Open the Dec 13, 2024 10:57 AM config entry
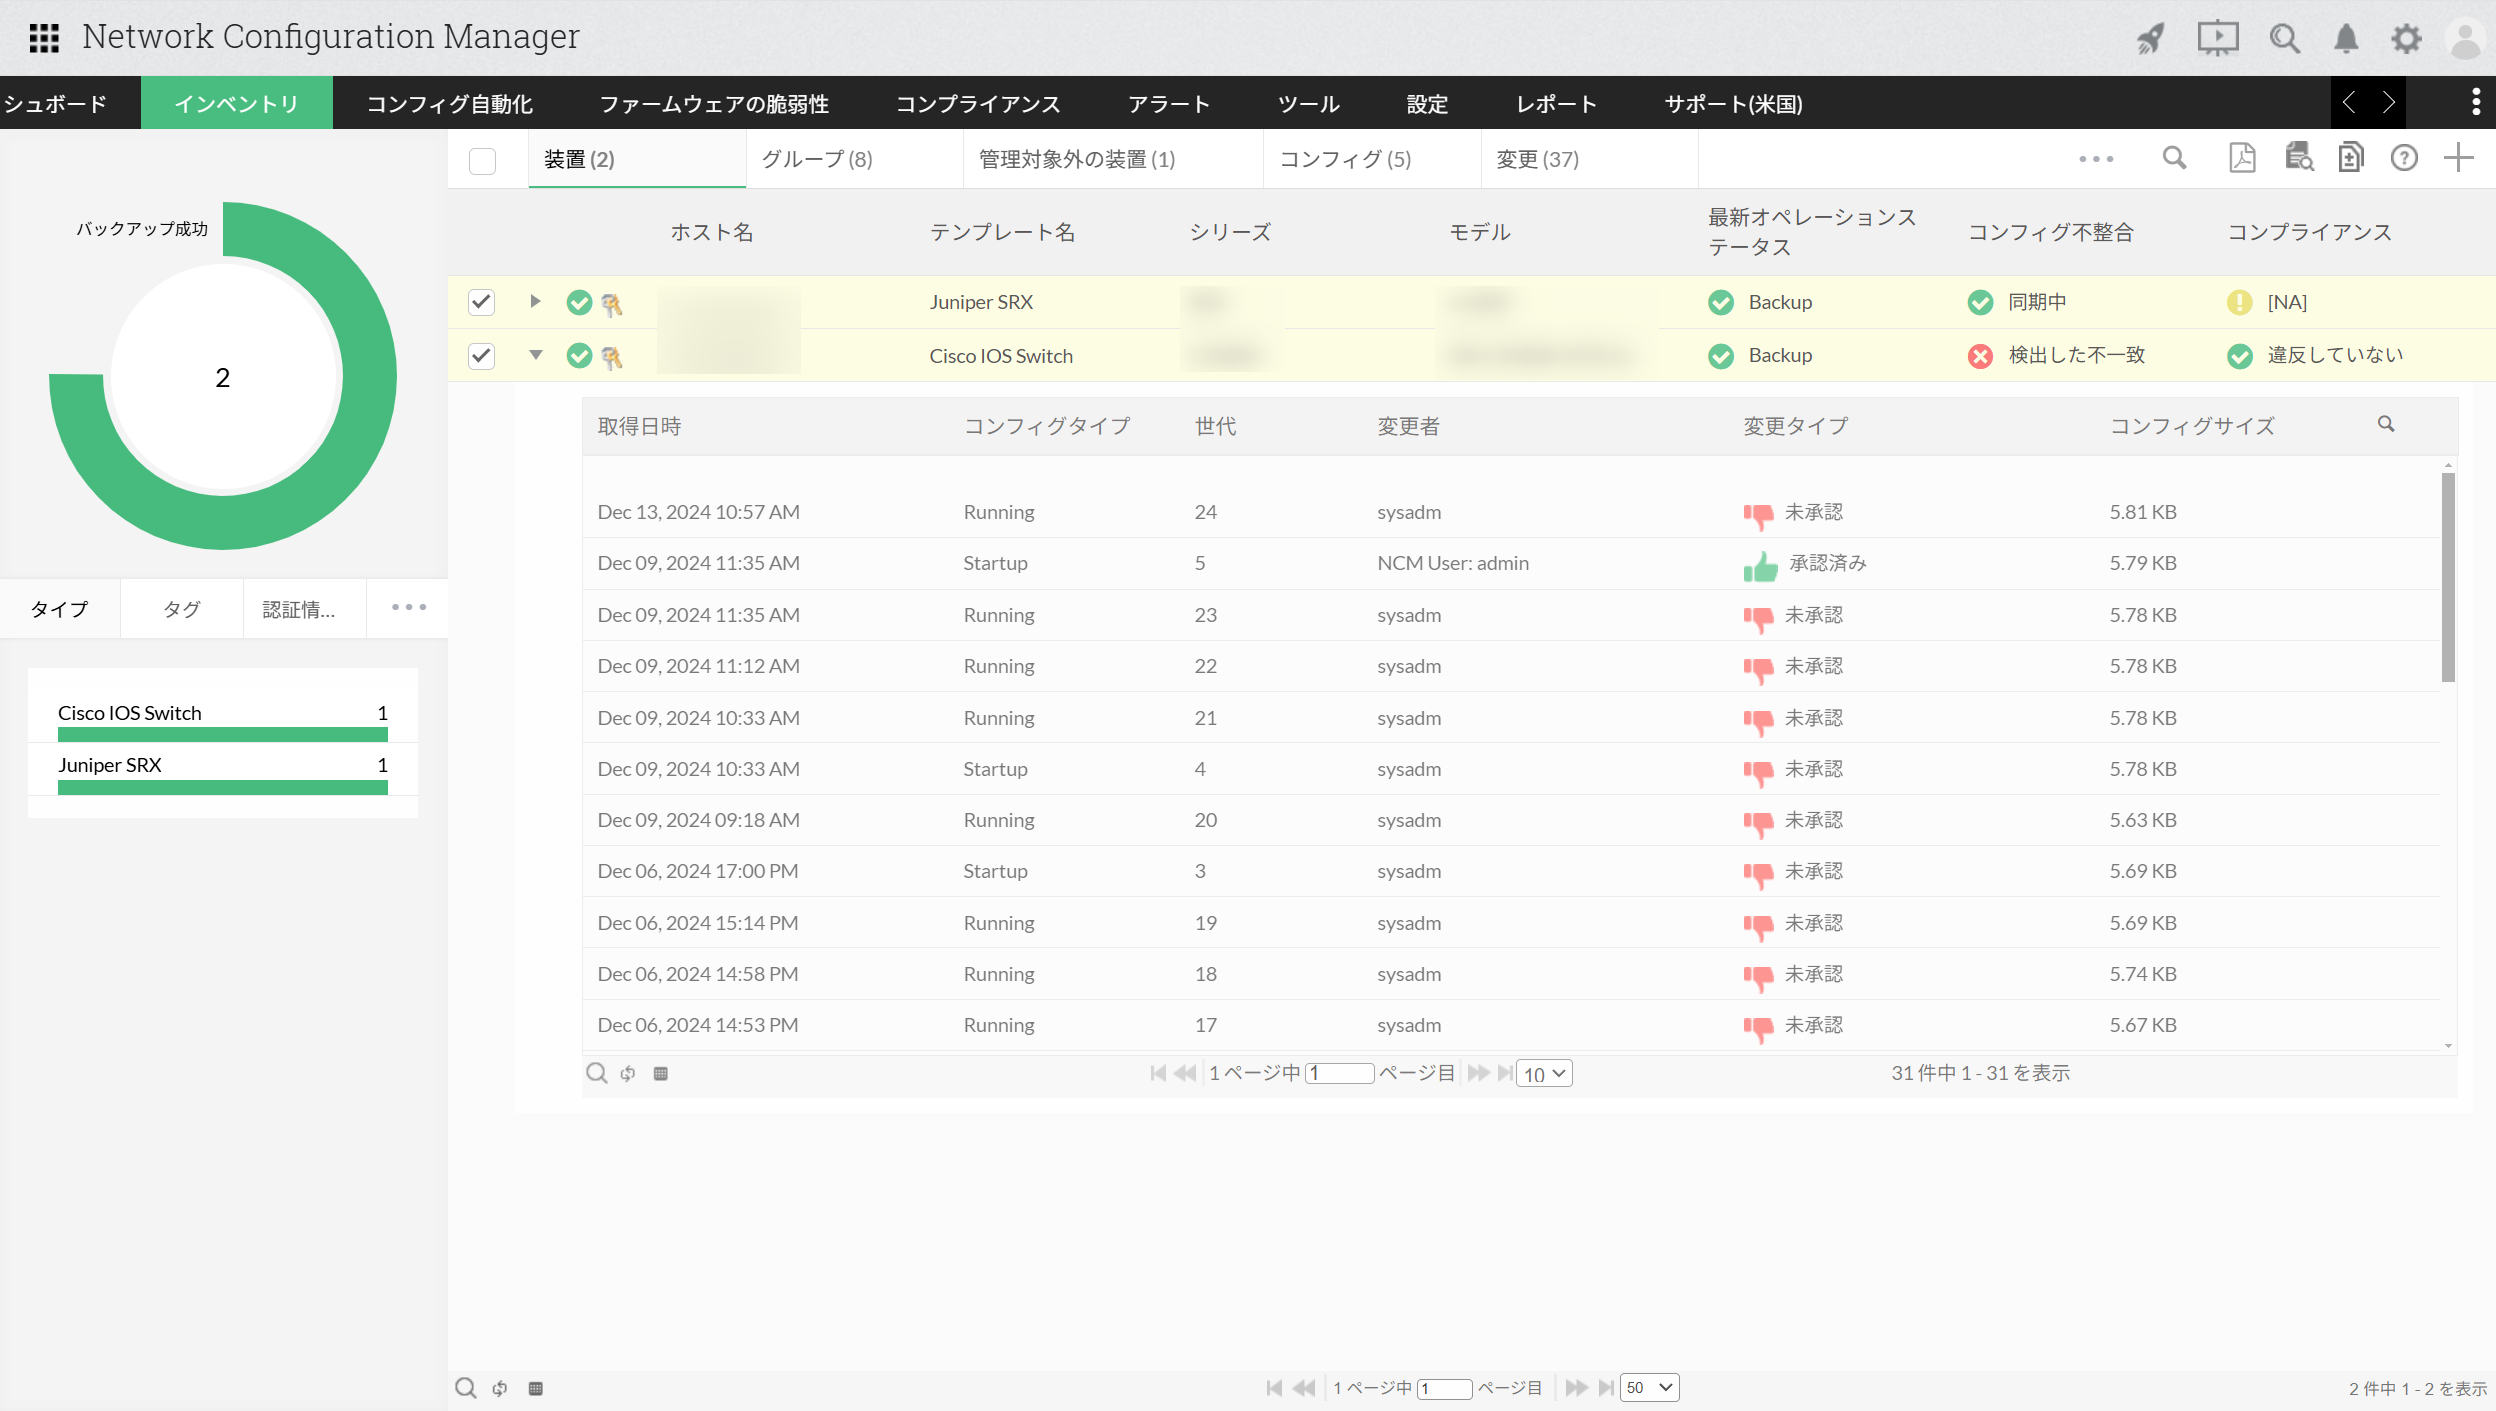Viewport: 2496px width, 1411px height. point(698,512)
